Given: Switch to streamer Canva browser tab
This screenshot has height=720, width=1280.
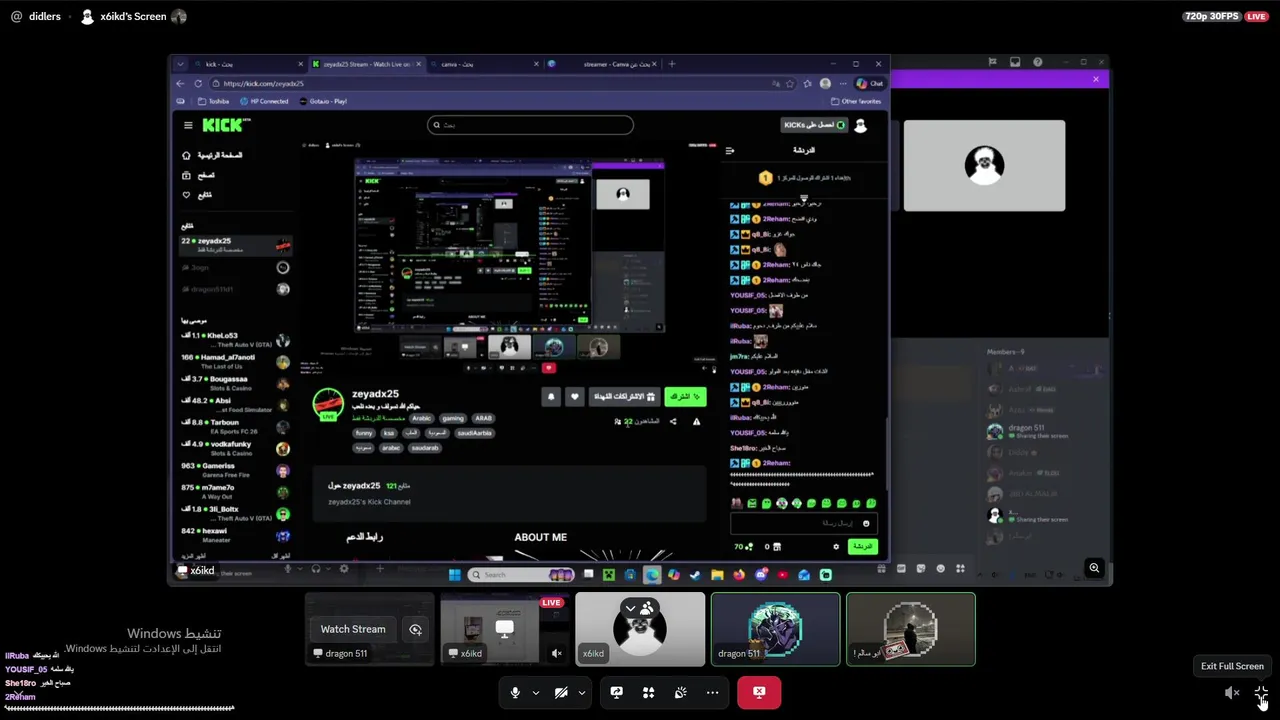Looking at the screenshot, I should coord(603,64).
